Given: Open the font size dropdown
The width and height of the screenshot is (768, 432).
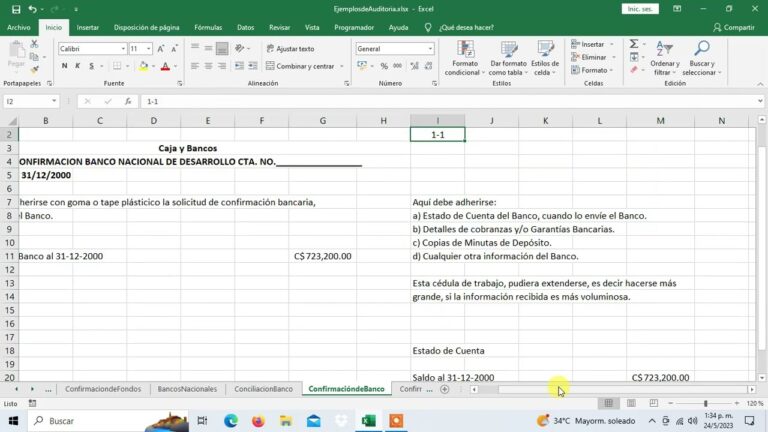Looking at the screenshot, I should (149, 48).
